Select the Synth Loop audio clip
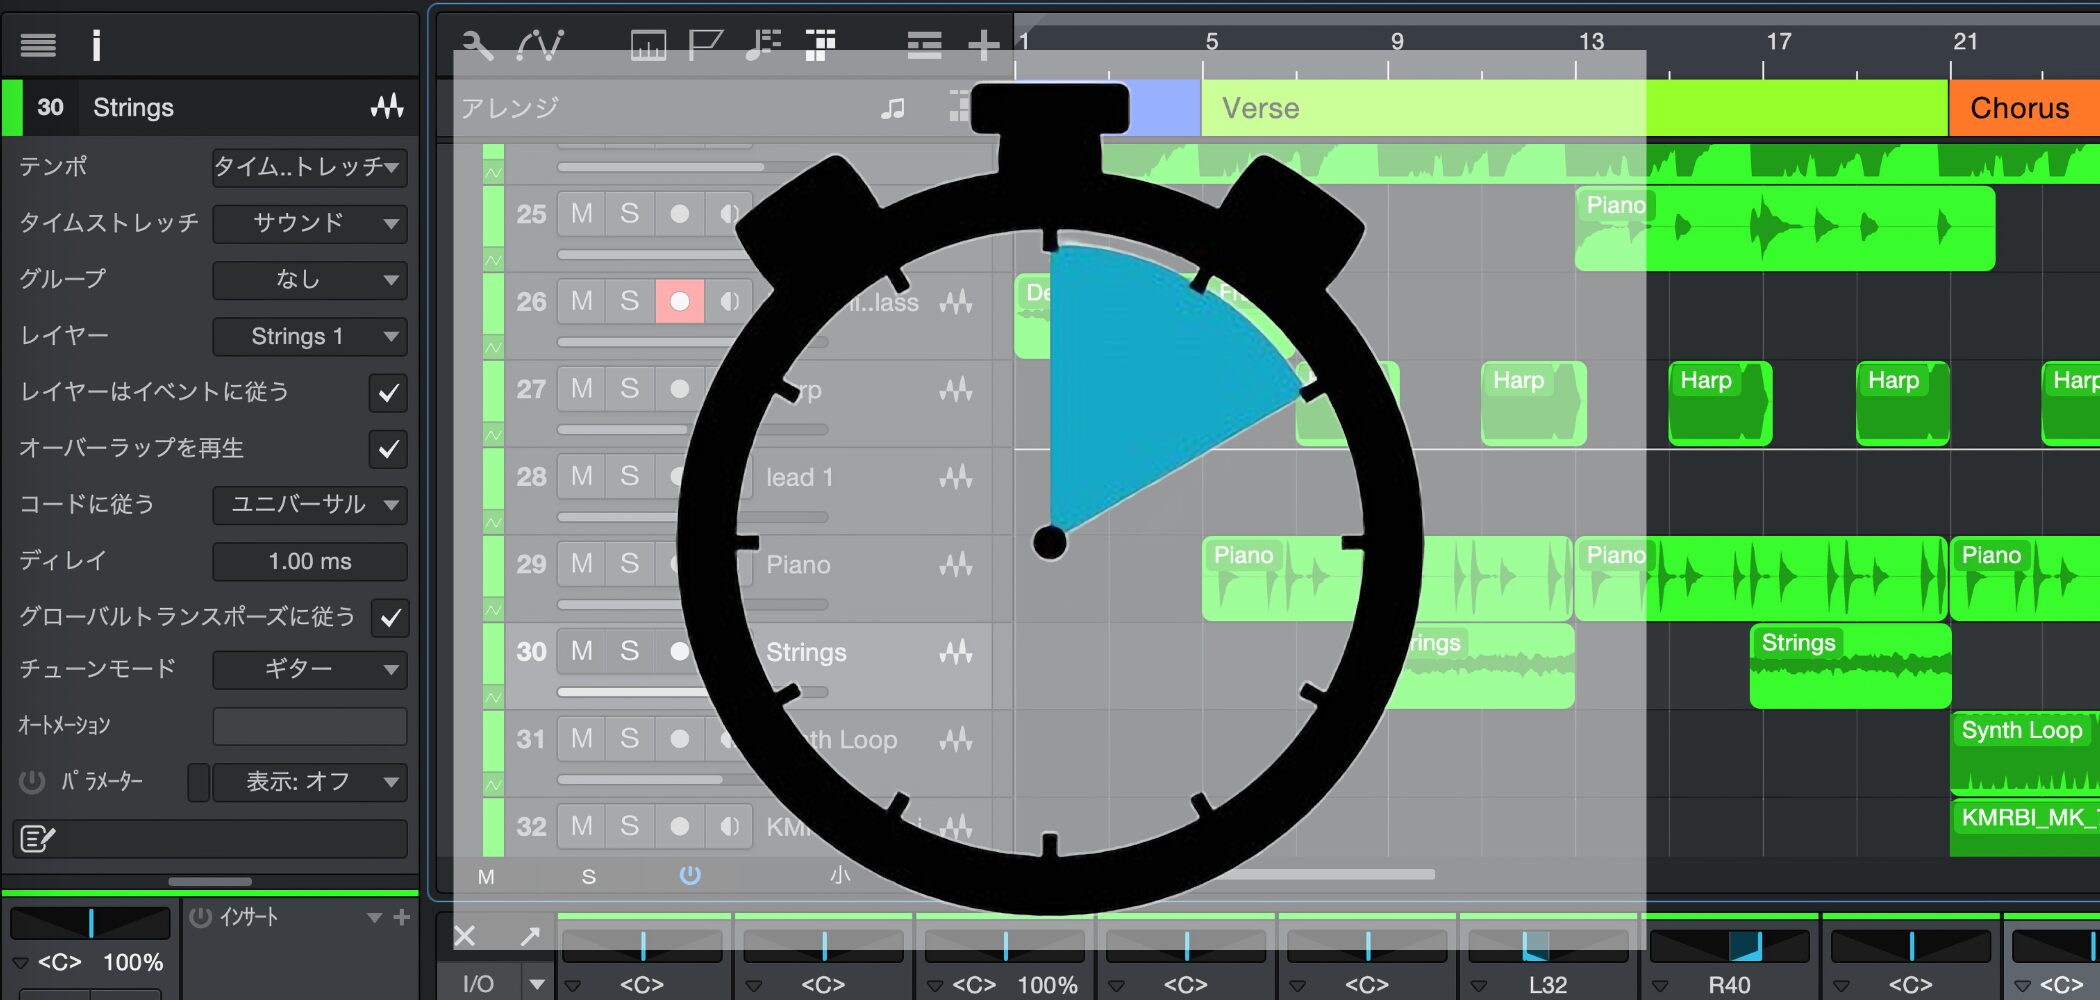 [x=2025, y=753]
